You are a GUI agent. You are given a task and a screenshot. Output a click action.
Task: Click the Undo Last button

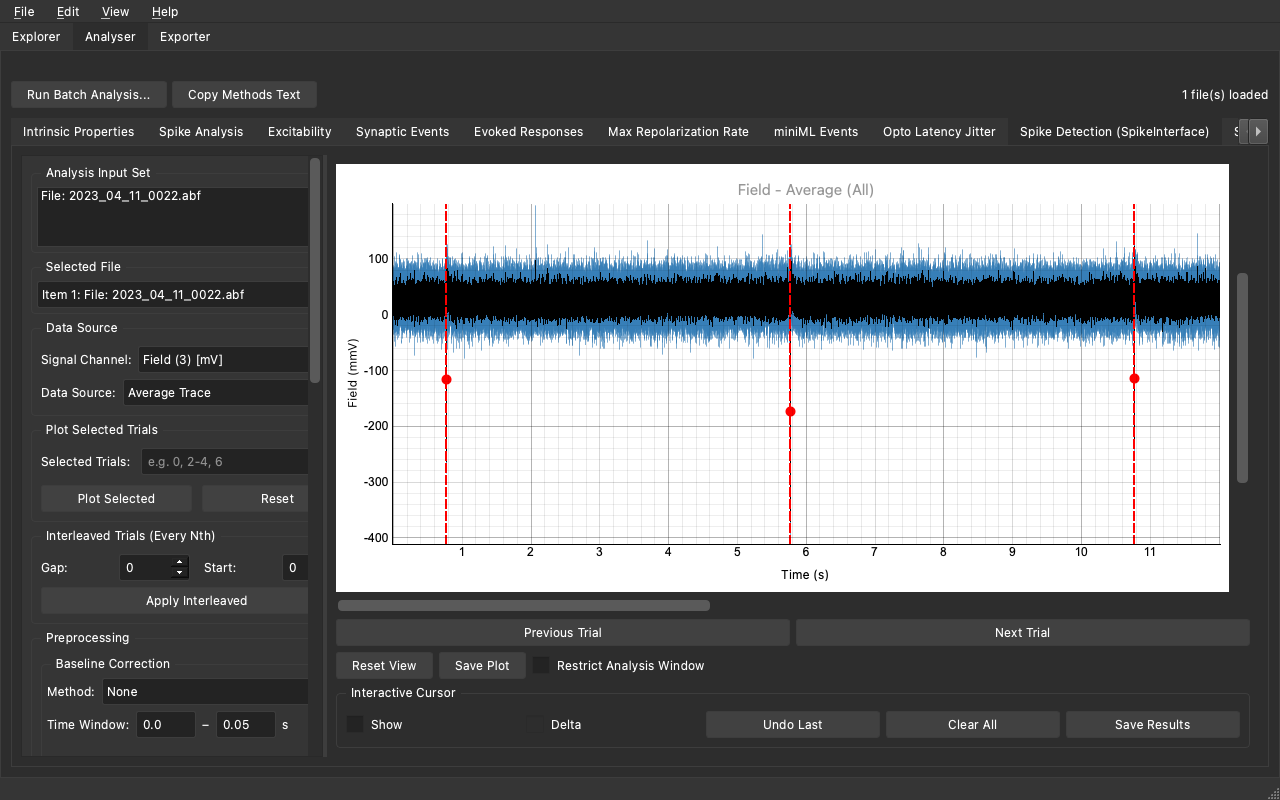tap(793, 725)
